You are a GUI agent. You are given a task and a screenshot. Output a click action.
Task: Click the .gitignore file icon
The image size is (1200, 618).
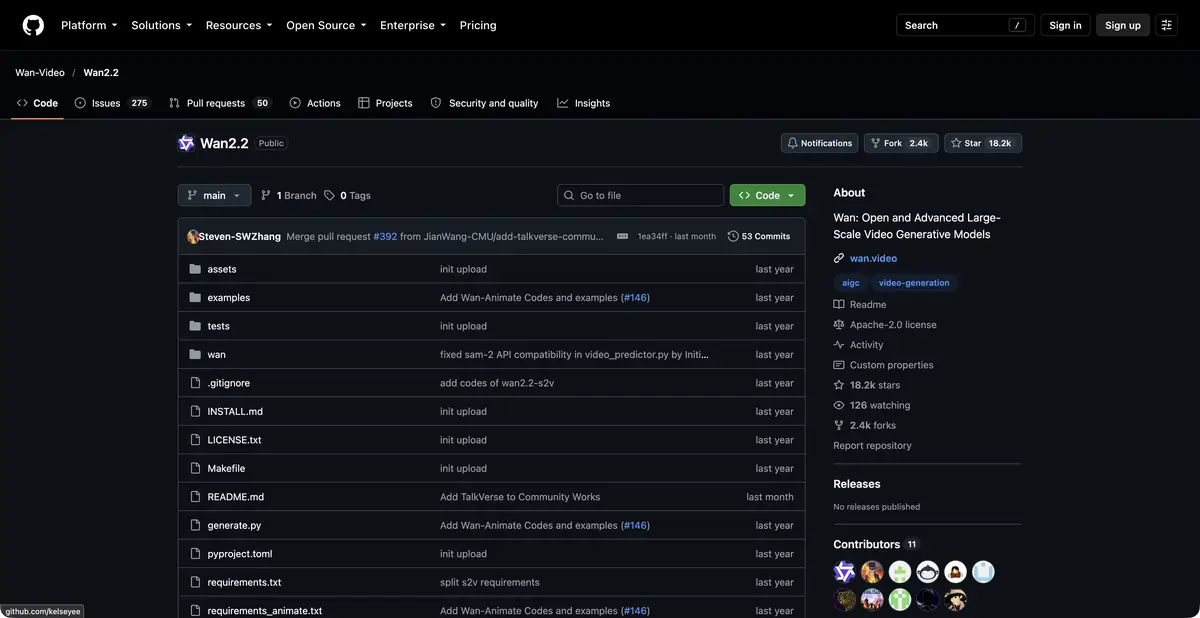coord(195,383)
